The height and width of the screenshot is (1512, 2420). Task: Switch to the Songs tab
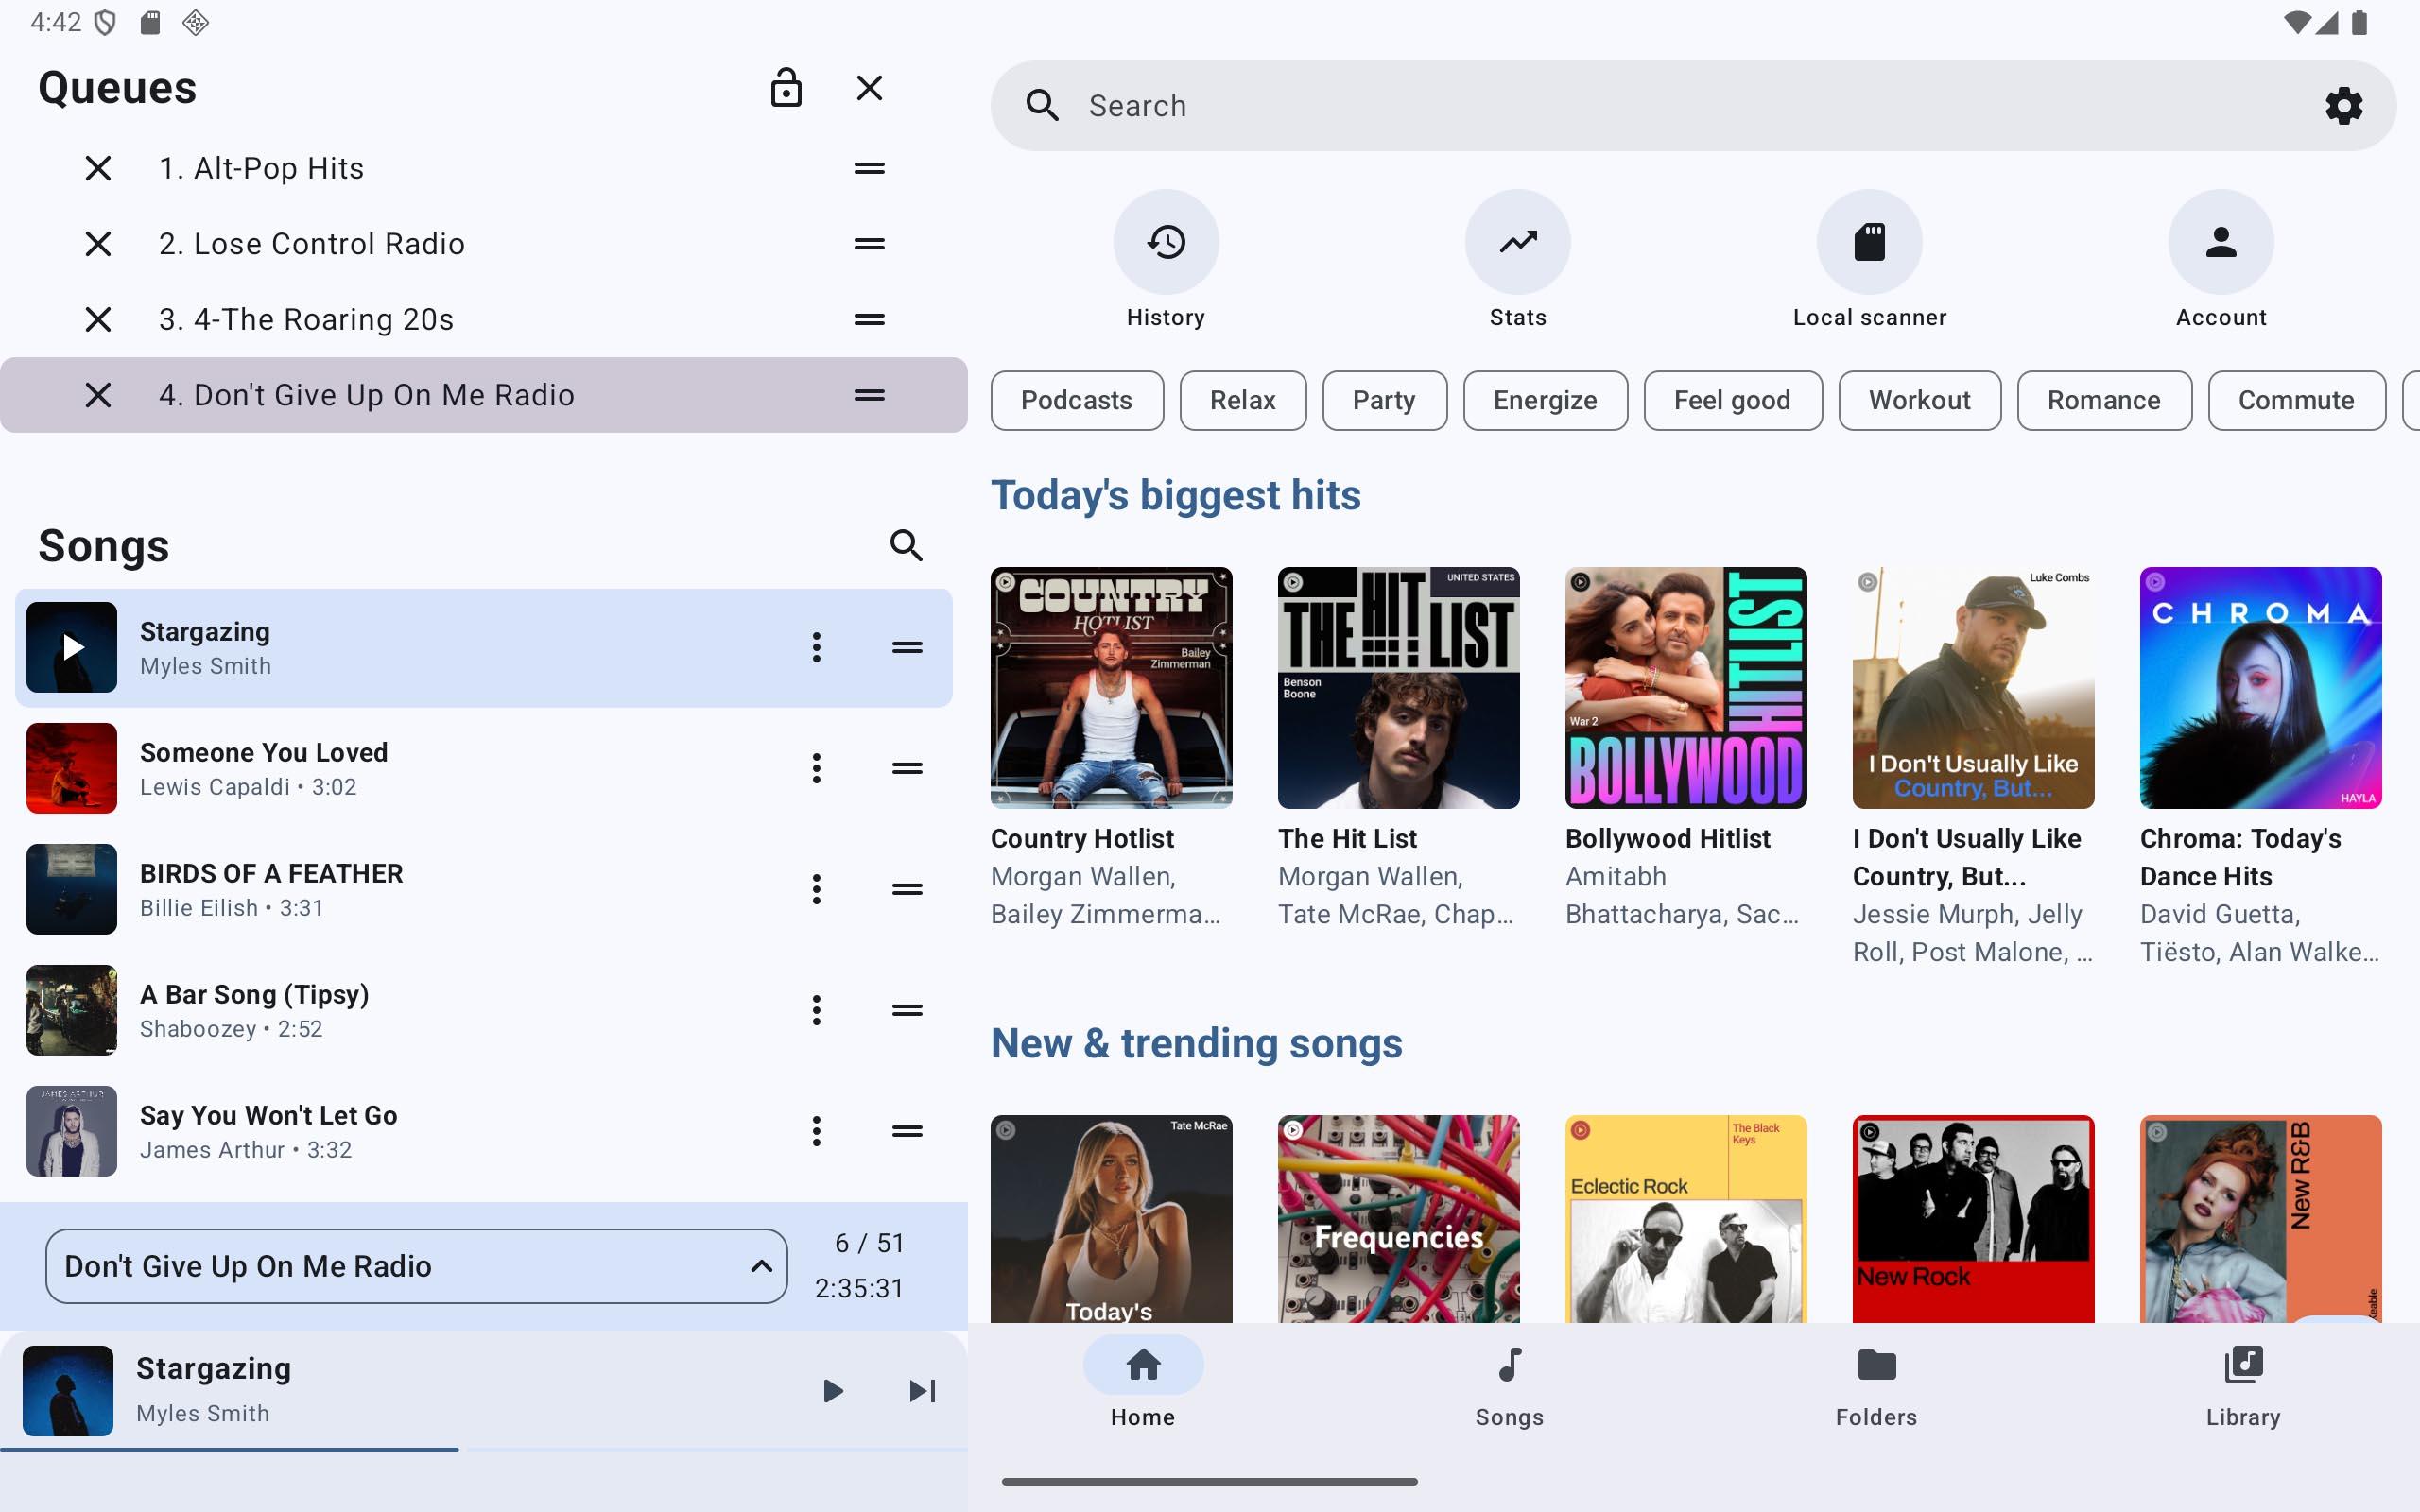coord(1509,1386)
